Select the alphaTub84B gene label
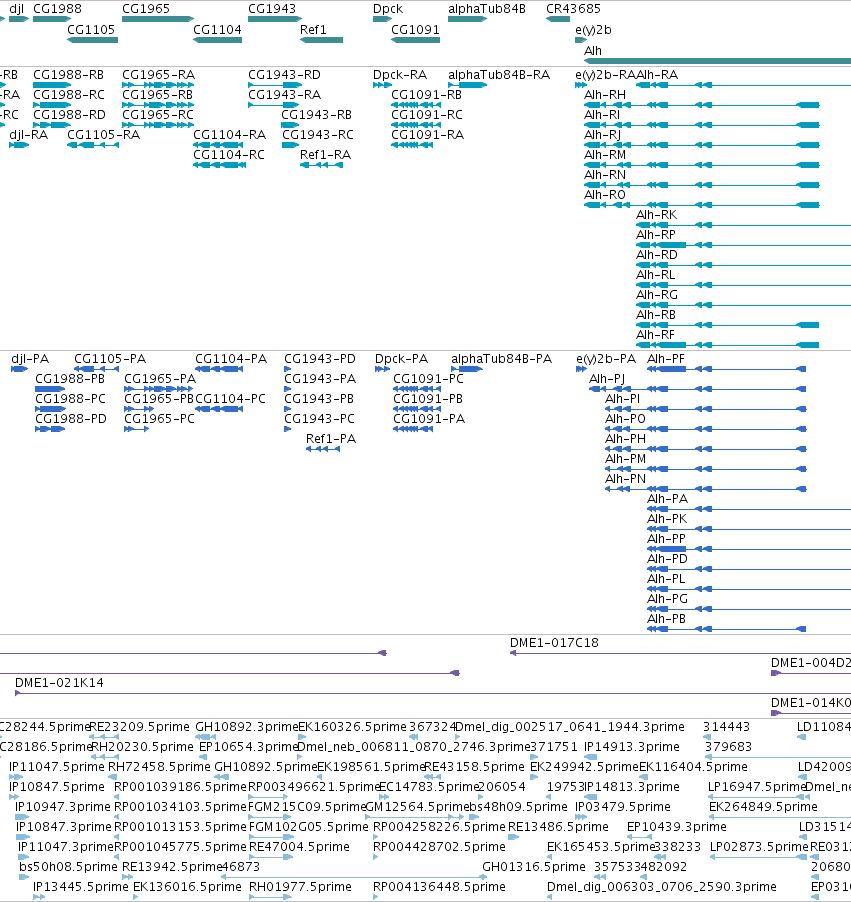 (x=487, y=9)
